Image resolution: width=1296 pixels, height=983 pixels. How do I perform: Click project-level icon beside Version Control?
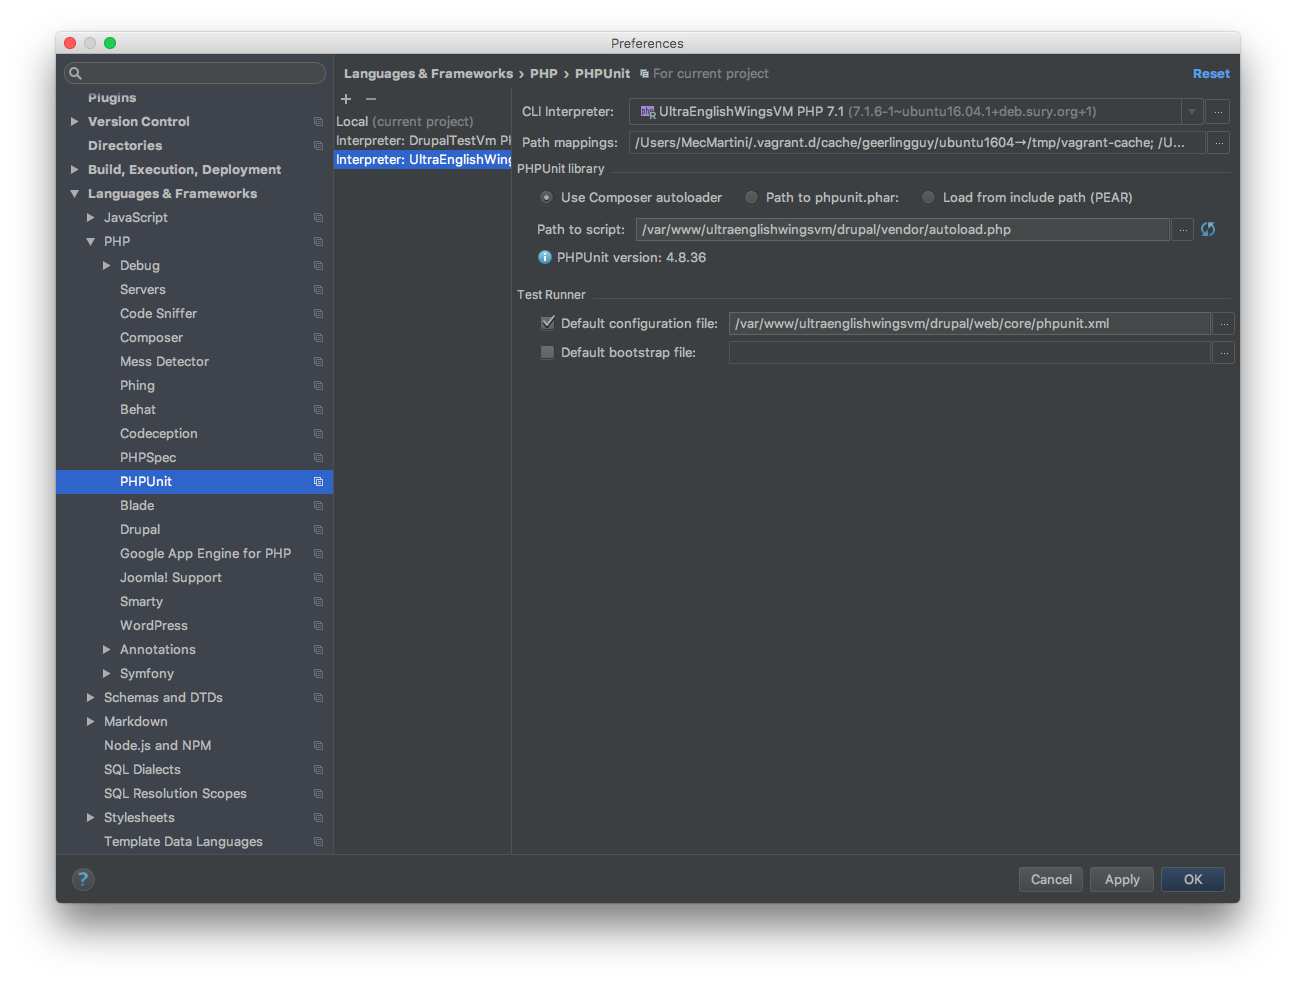coord(318,122)
